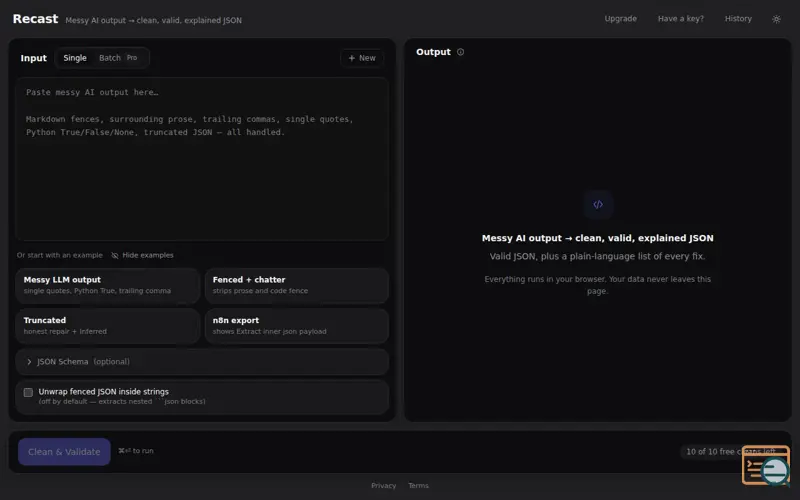Click the Input panel heading
The height and width of the screenshot is (500, 800).
pyautogui.click(x=34, y=58)
